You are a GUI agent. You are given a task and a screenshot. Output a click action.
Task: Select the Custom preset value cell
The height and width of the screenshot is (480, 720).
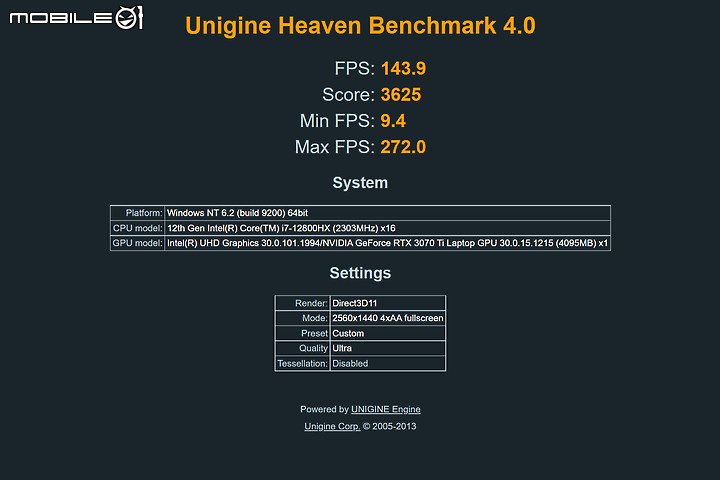pyautogui.click(x=388, y=333)
